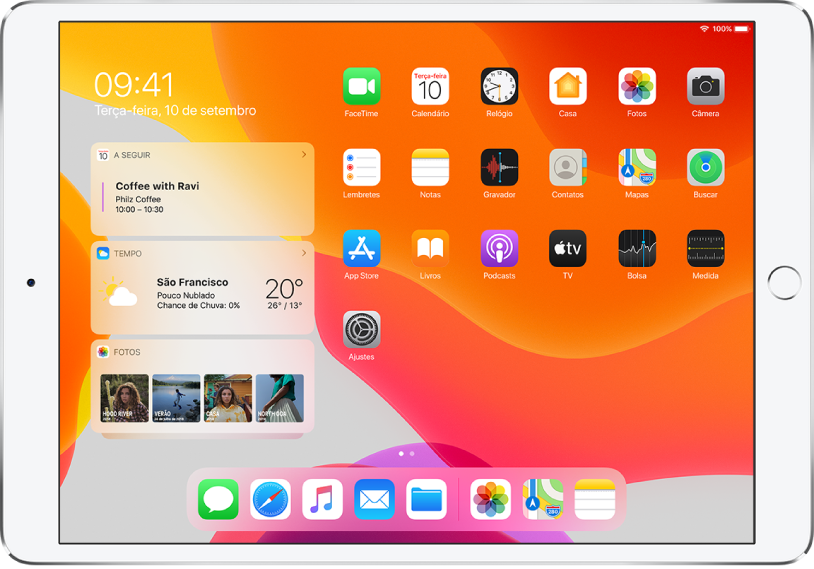Open the Apple TV app

(x=568, y=248)
